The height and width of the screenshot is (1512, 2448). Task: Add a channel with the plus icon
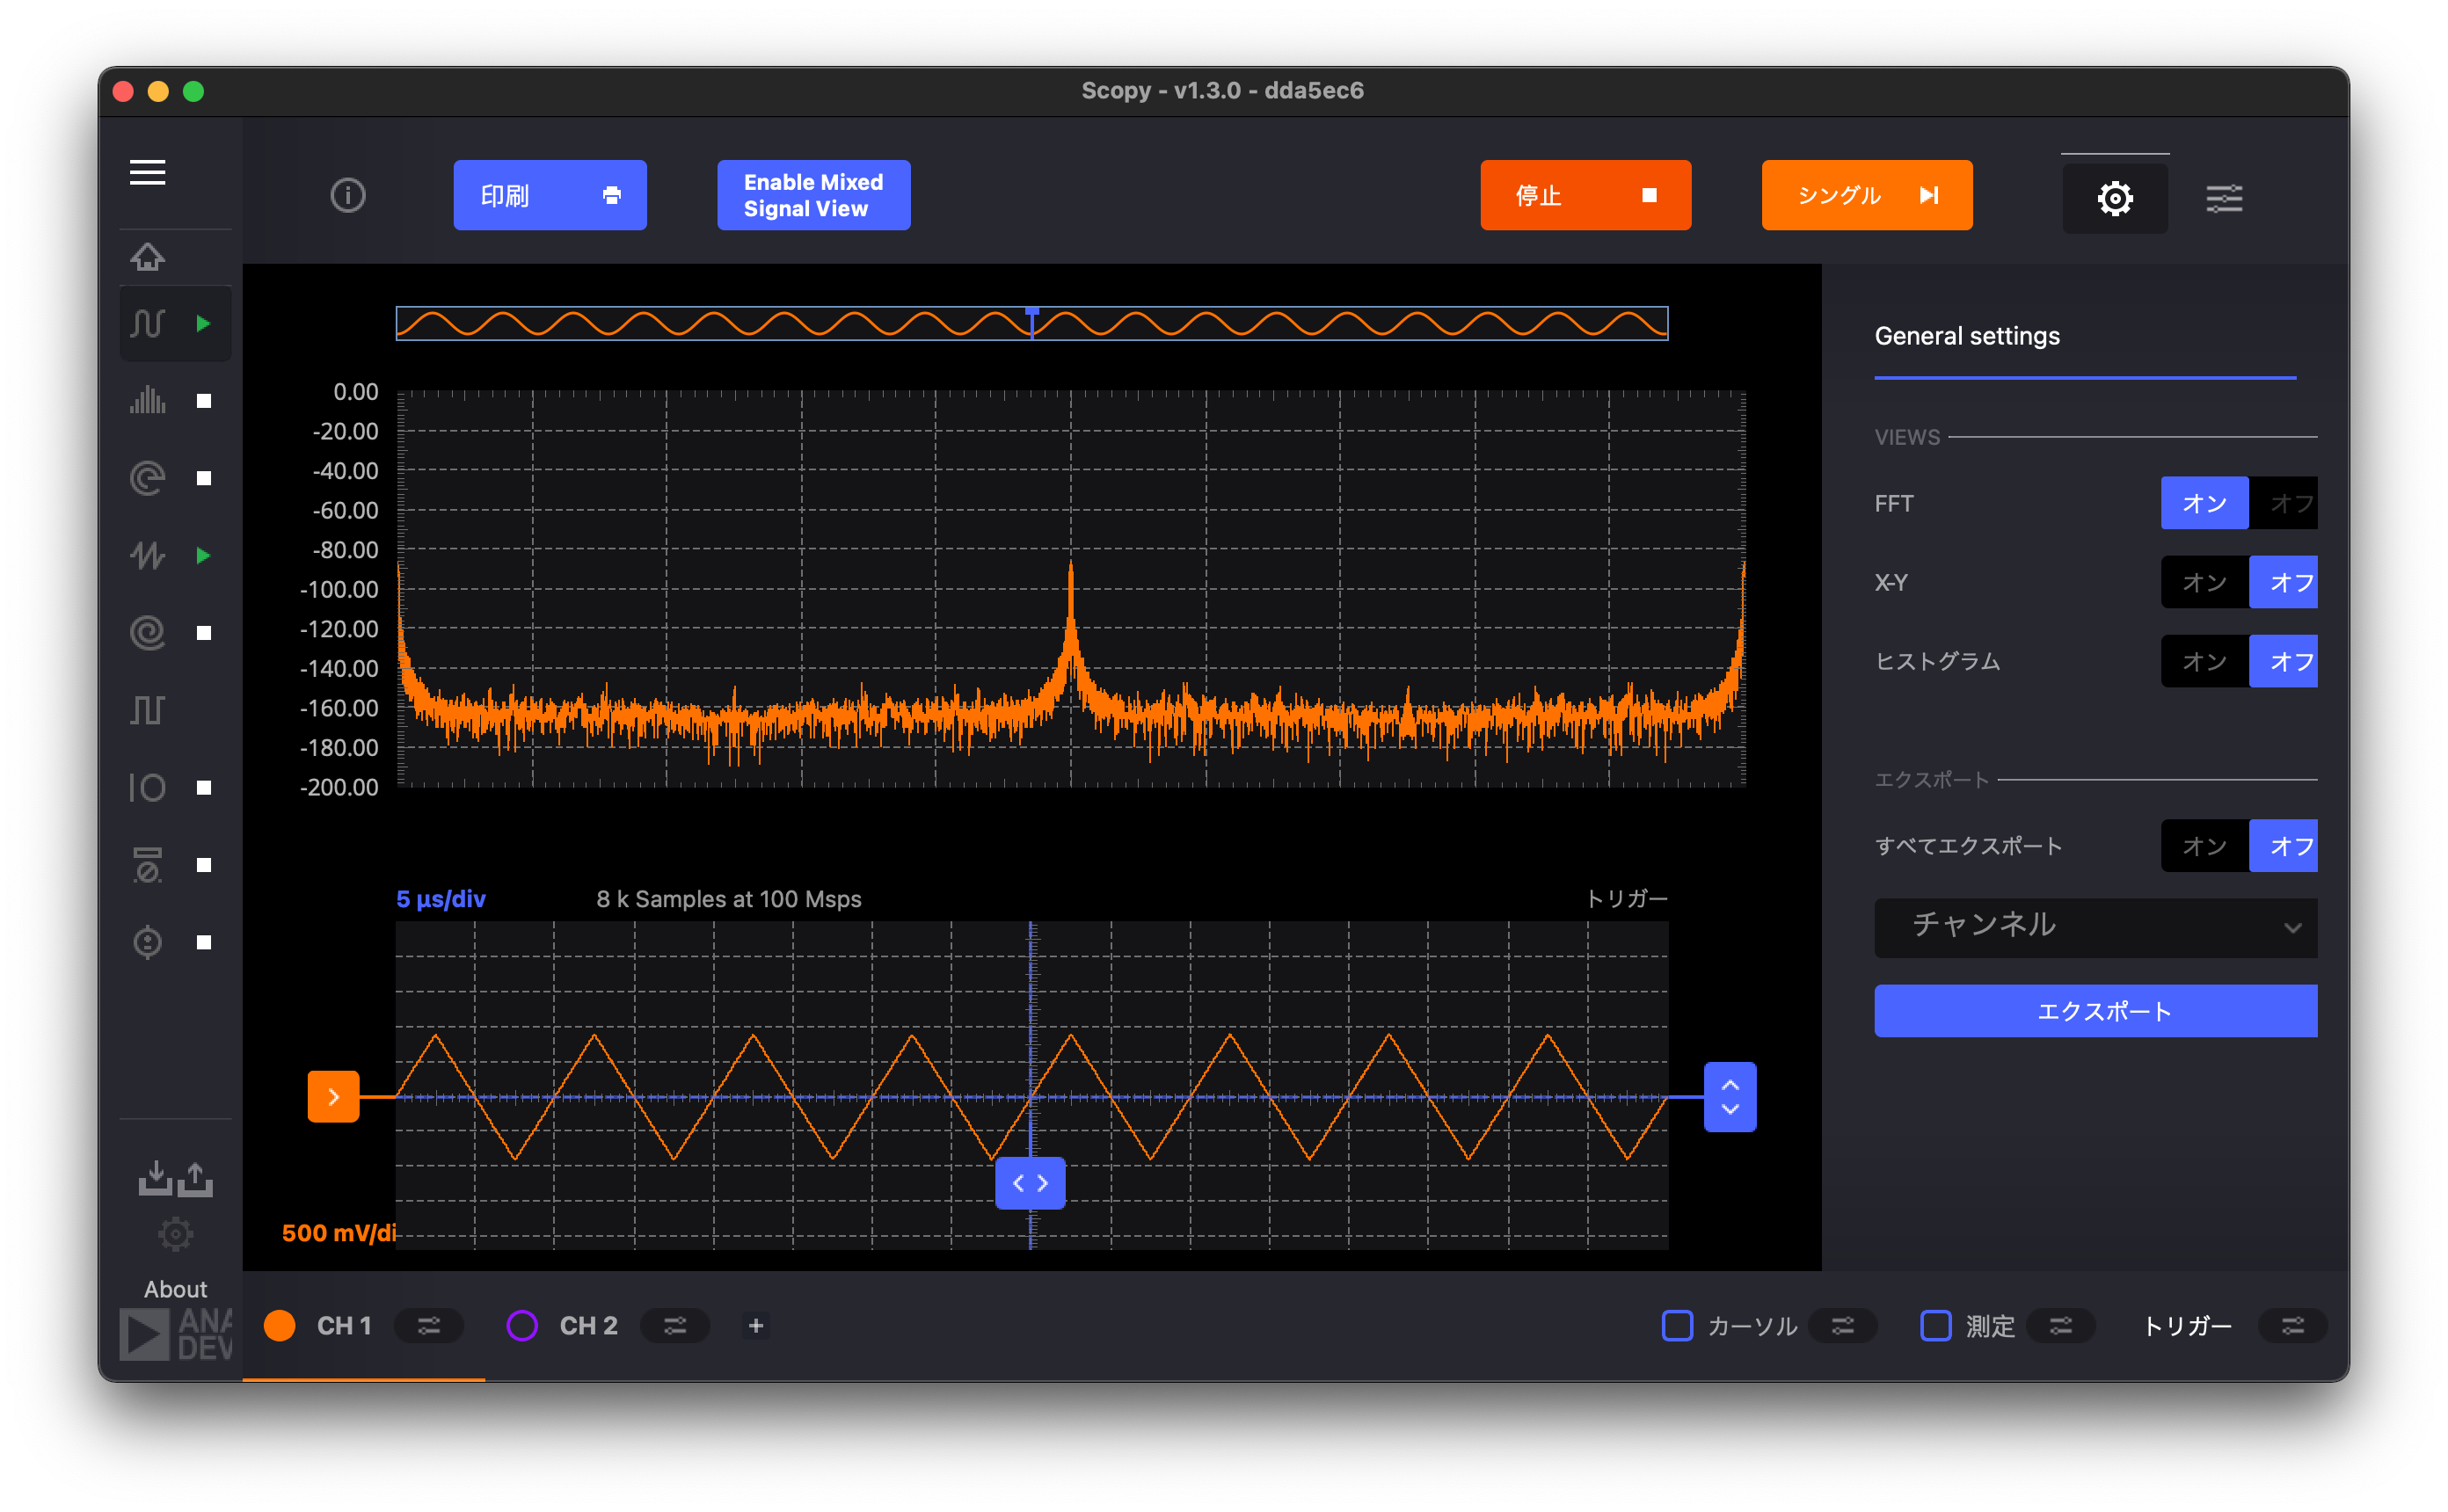pyautogui.click(x=756, y=1325)
